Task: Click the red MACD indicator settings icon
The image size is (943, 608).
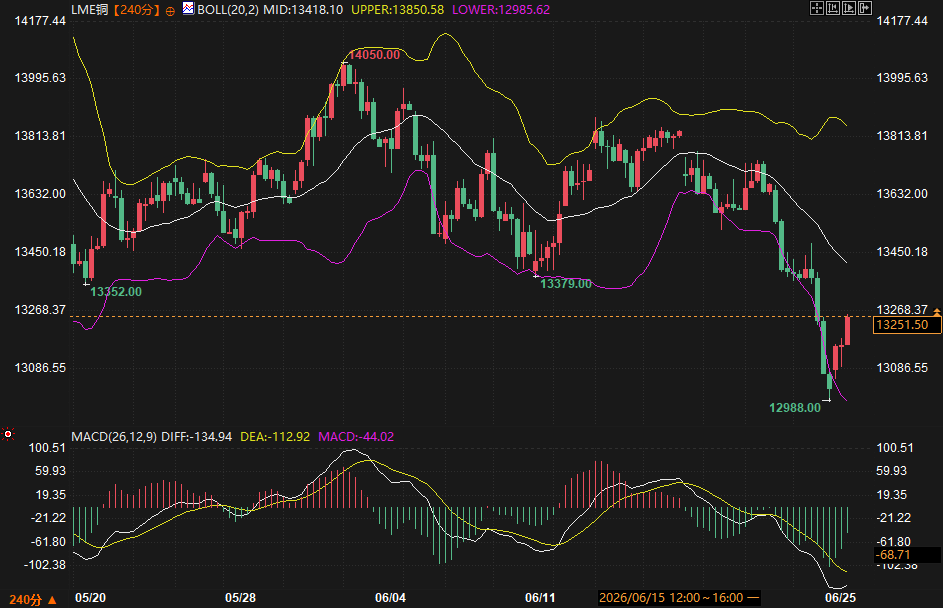Action: [8, 434]
